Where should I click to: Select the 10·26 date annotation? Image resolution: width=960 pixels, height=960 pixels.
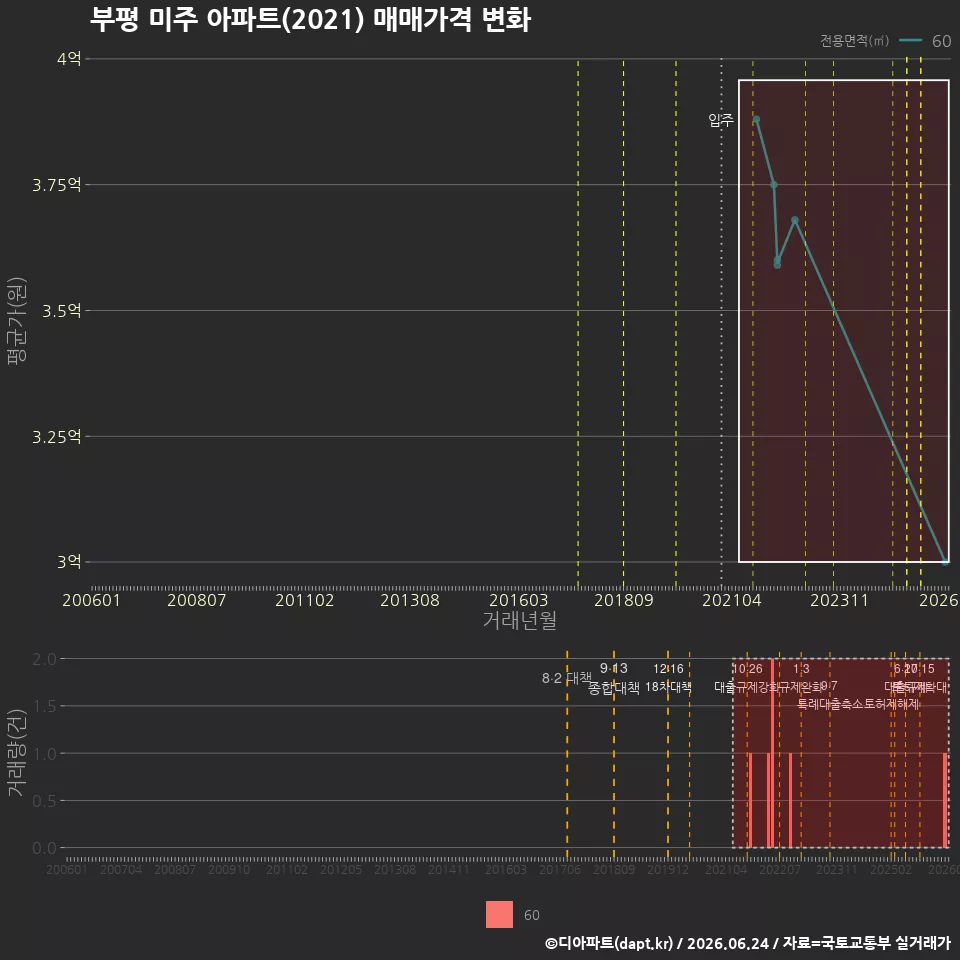(x=748, y=669)
